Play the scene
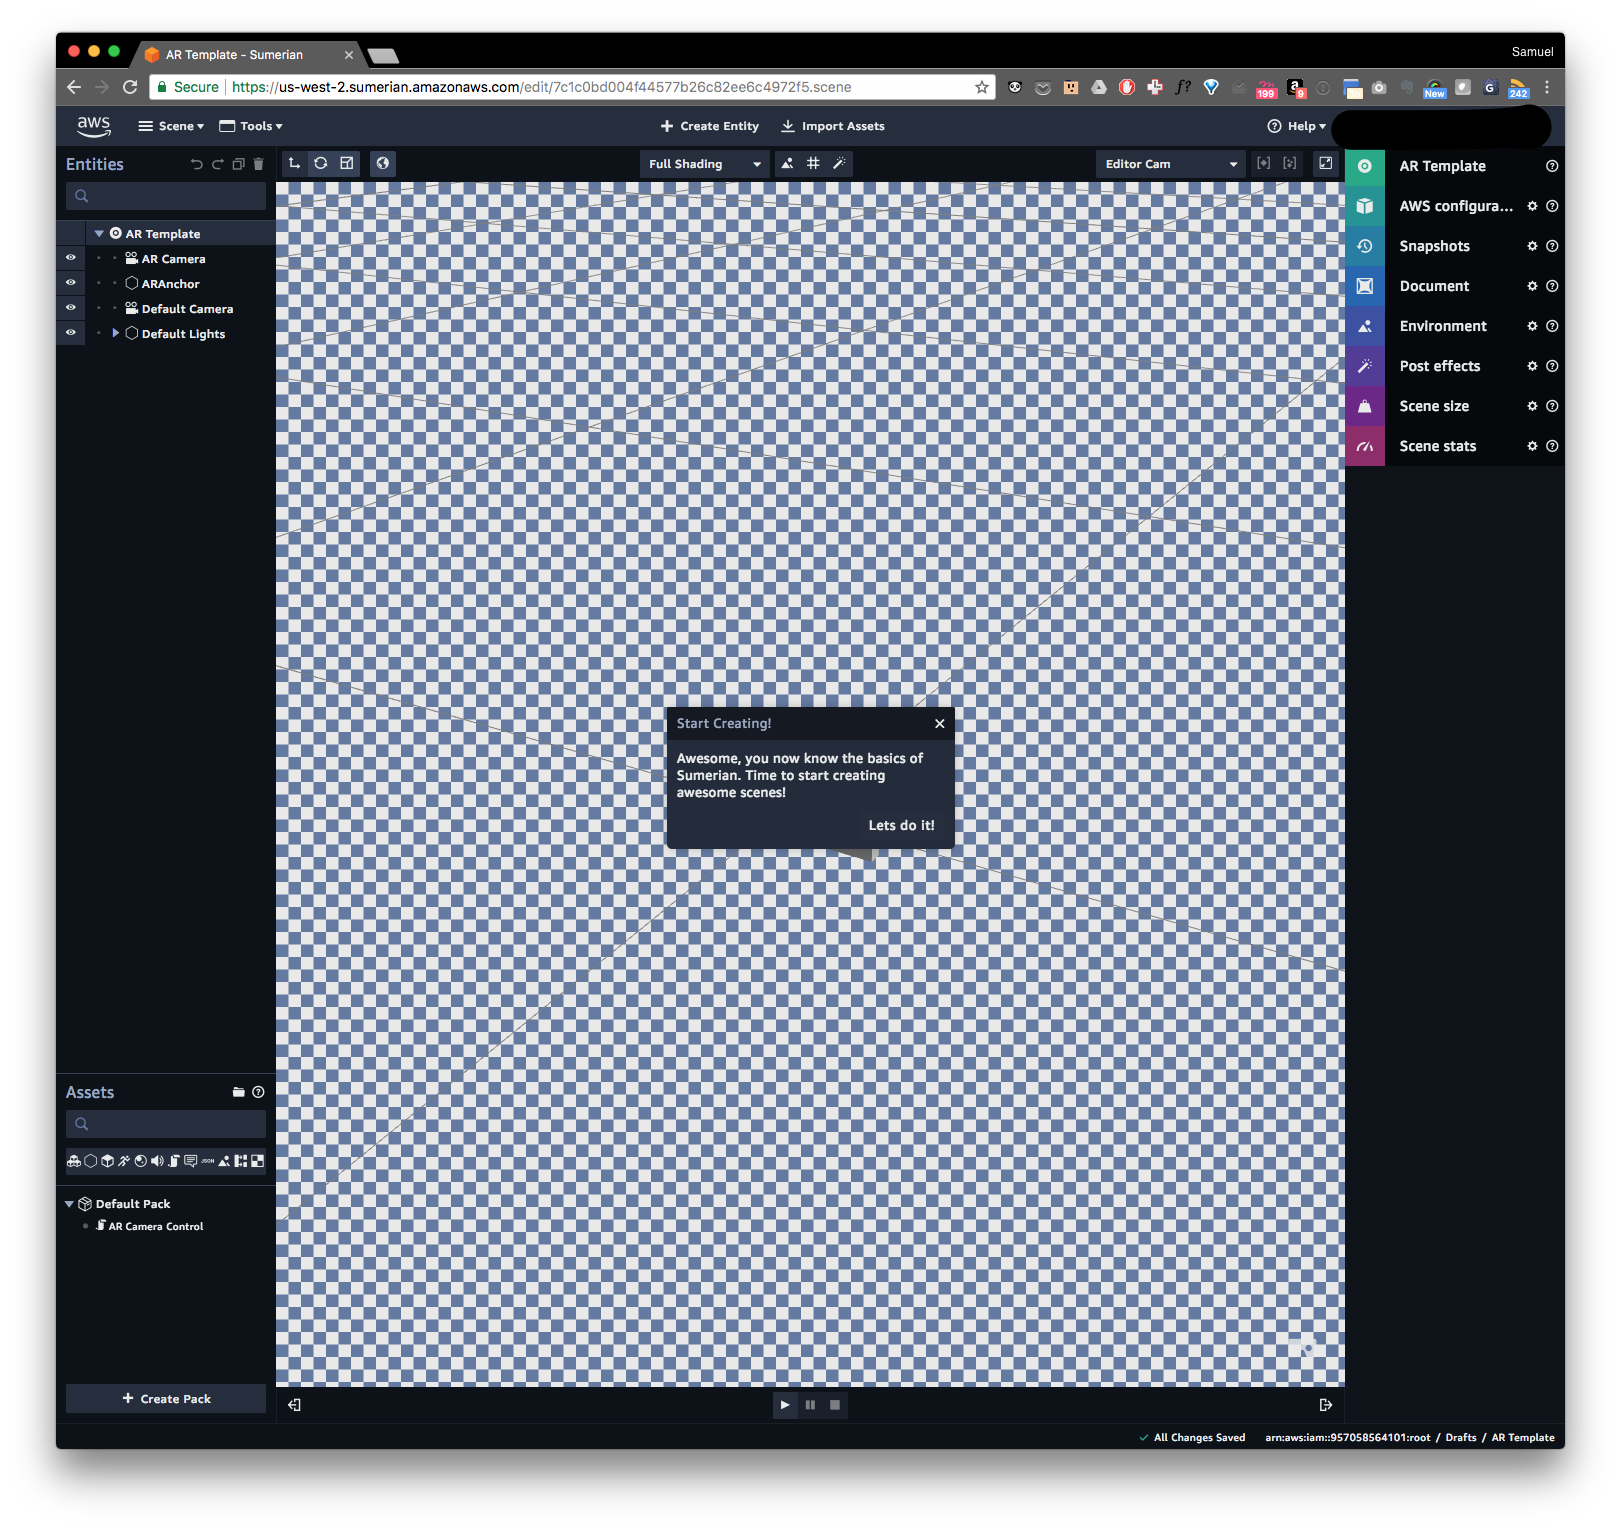Viewport: 1621px width, 1529px height. [x=785, y=1405]
